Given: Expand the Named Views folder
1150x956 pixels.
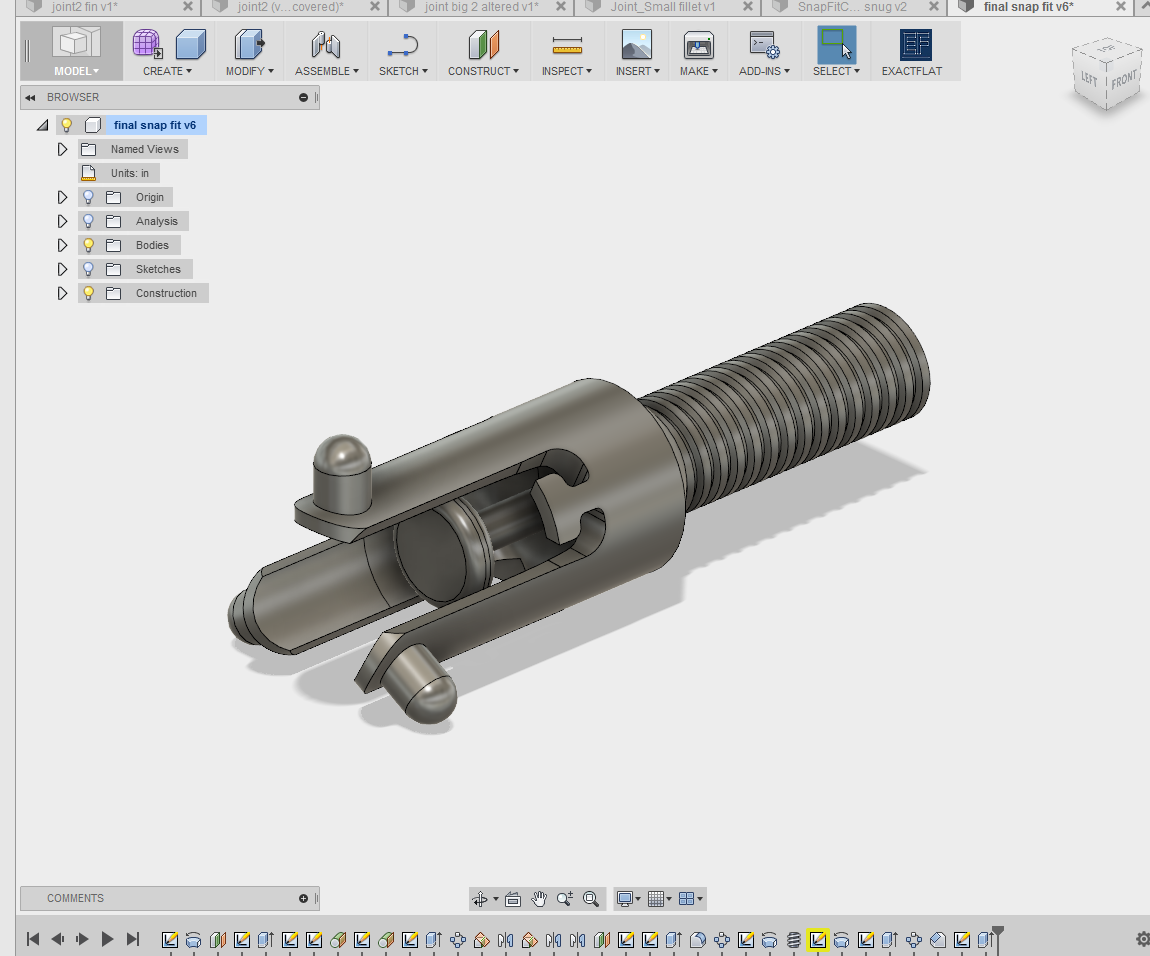Looking at the screenshot, I should click(x=62, y=149).
